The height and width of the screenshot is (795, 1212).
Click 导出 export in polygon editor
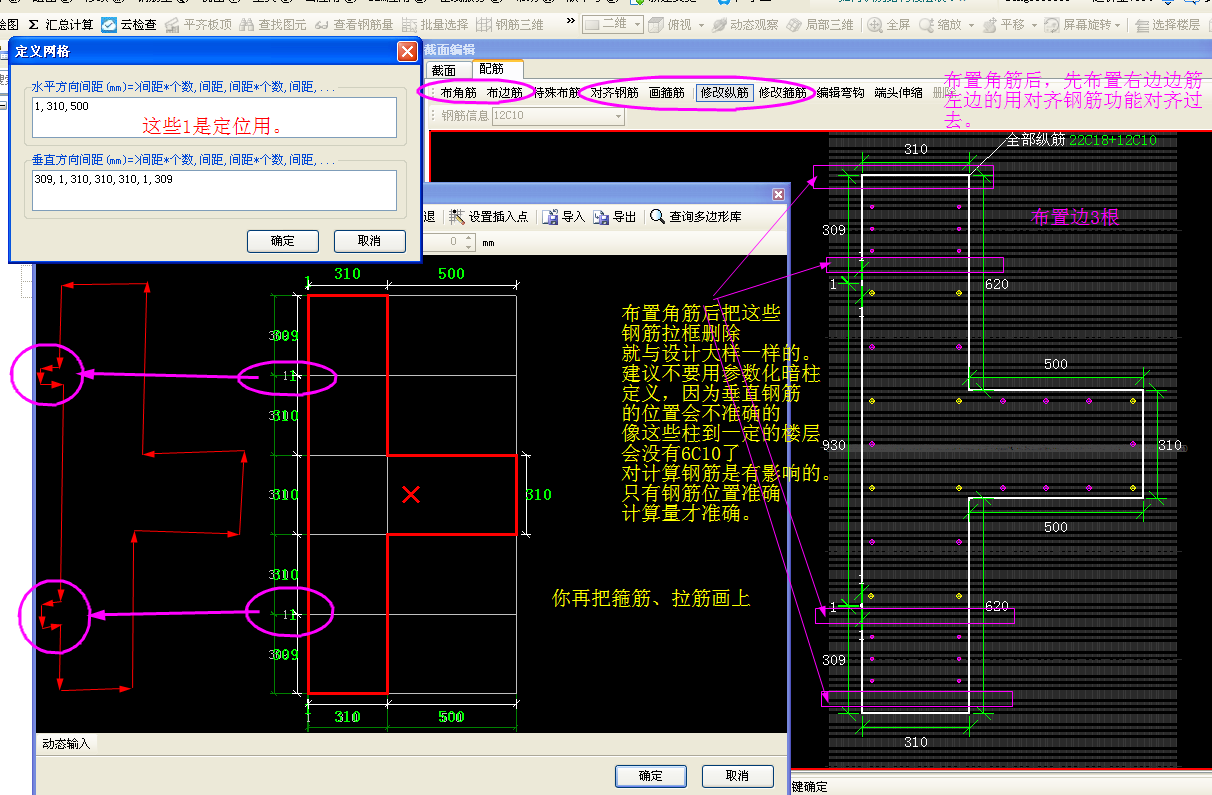[x=615, y=216]
